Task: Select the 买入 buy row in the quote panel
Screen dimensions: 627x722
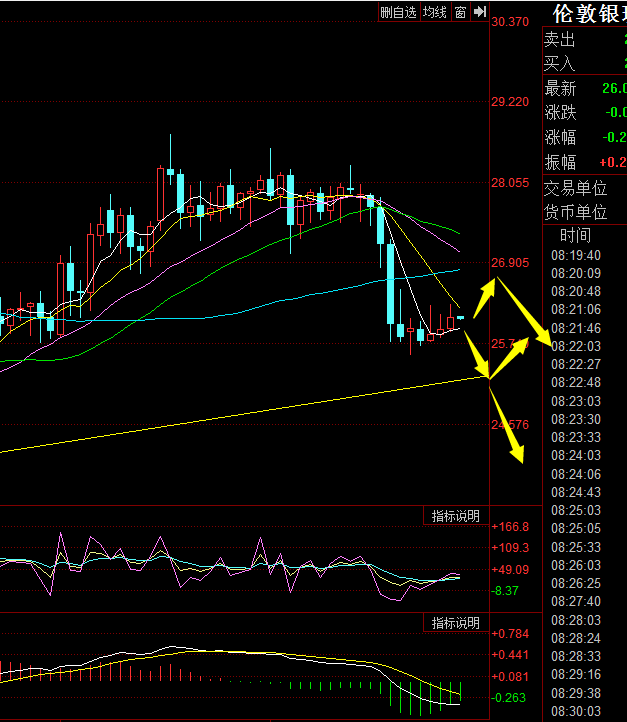Action: point(585,63)
